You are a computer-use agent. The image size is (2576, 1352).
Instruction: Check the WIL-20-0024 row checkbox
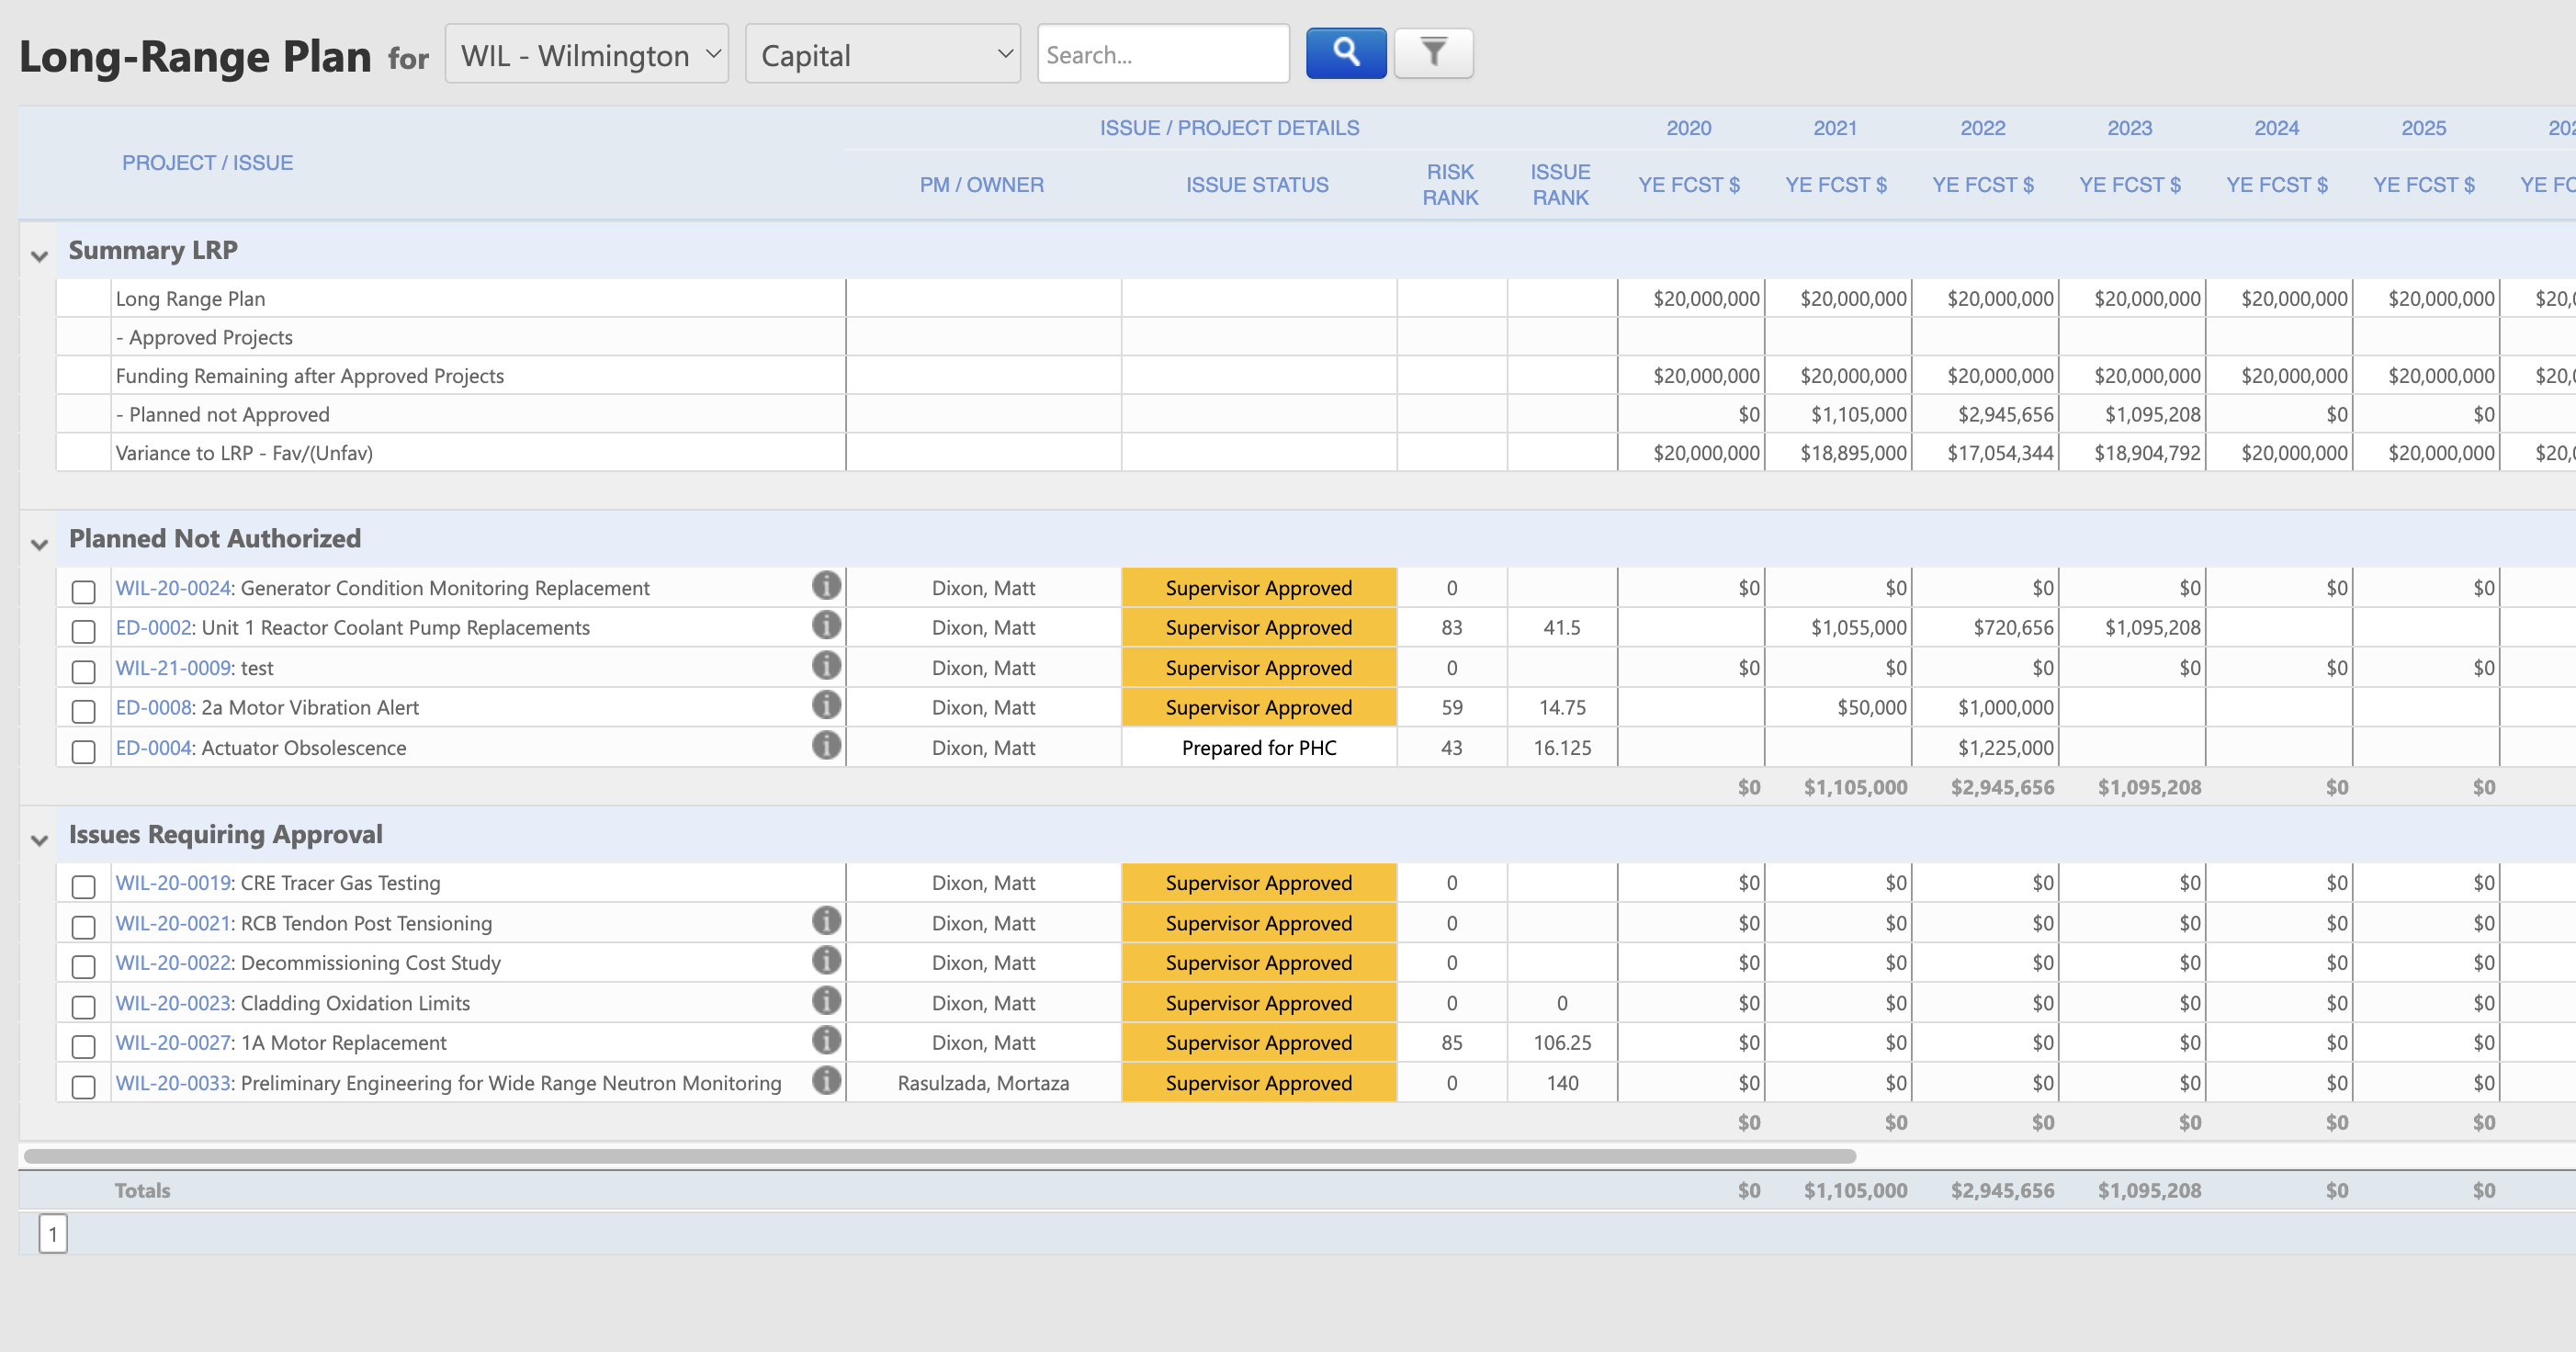pyautogui.click(x=84, y=592)
